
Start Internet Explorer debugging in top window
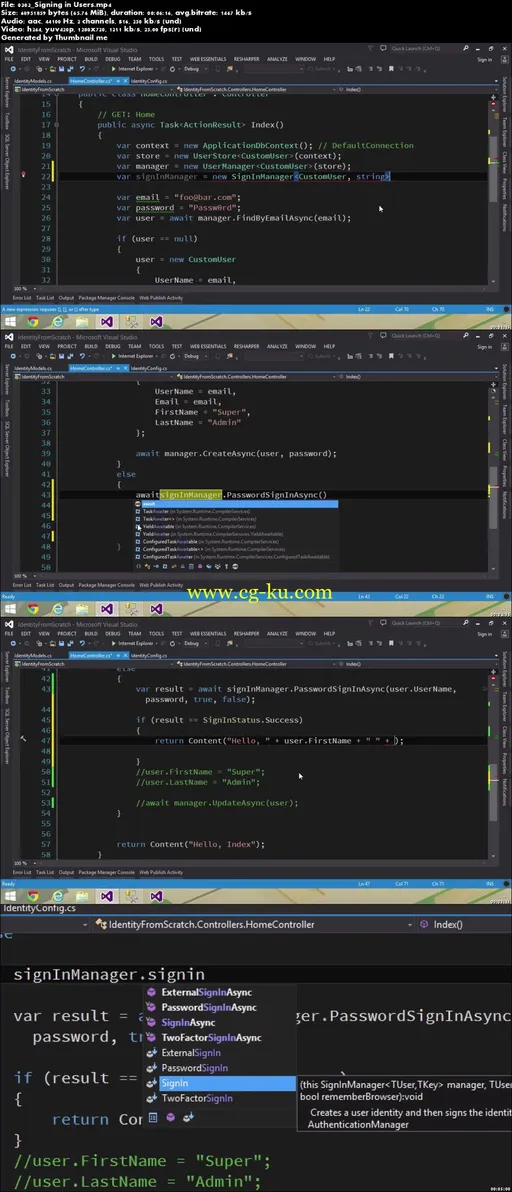(135, 68)
